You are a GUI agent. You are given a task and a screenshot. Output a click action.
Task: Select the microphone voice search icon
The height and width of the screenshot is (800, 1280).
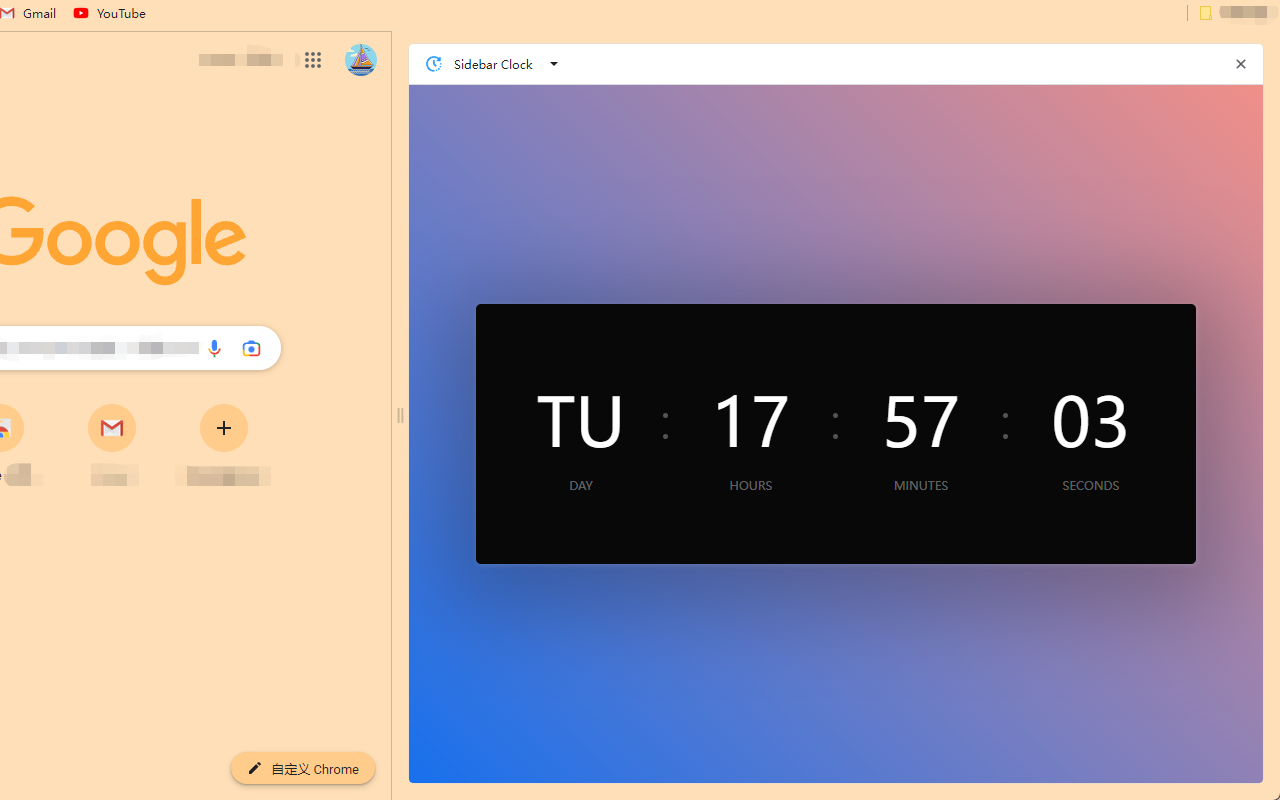214,348
